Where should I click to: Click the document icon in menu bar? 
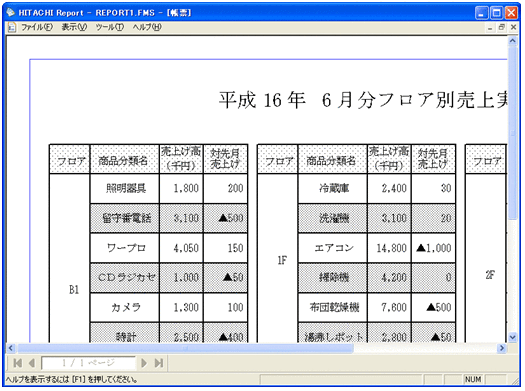click(x=12, y=27)
